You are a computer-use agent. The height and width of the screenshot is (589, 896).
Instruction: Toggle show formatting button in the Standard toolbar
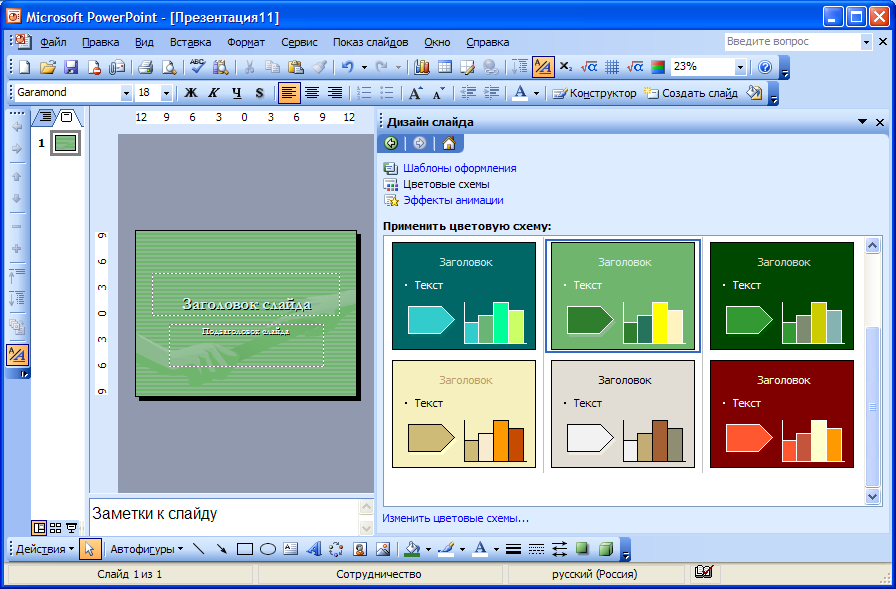click(x=543, y=67)
